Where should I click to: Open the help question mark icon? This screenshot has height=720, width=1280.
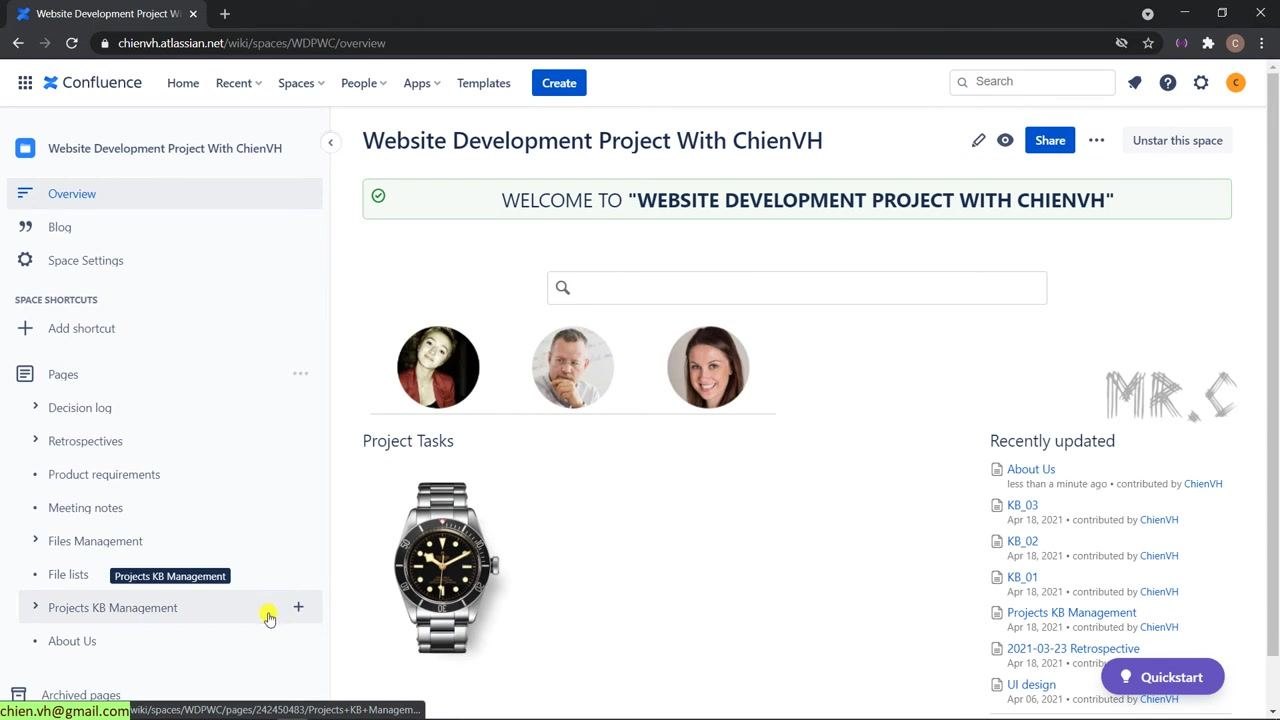click(1168, 83)
